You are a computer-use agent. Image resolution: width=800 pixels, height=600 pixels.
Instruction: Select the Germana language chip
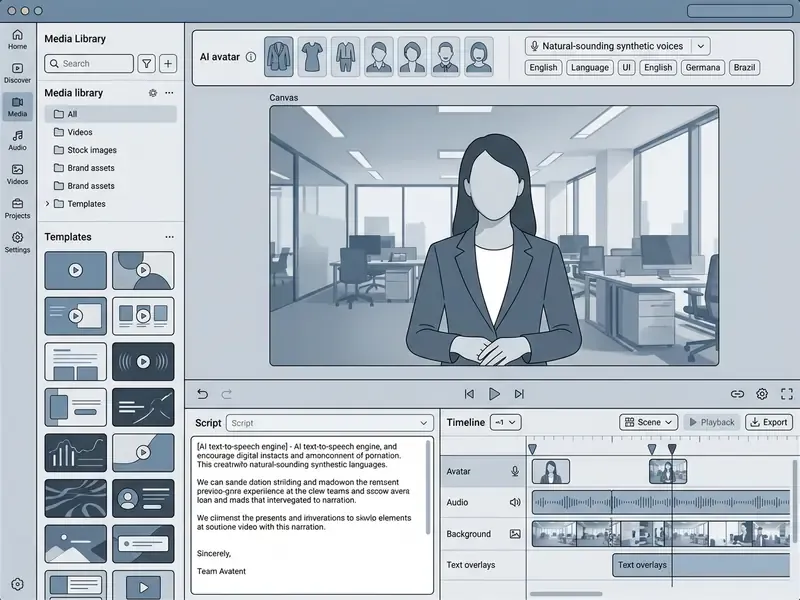pyautogui.click(x=703, y=67)
